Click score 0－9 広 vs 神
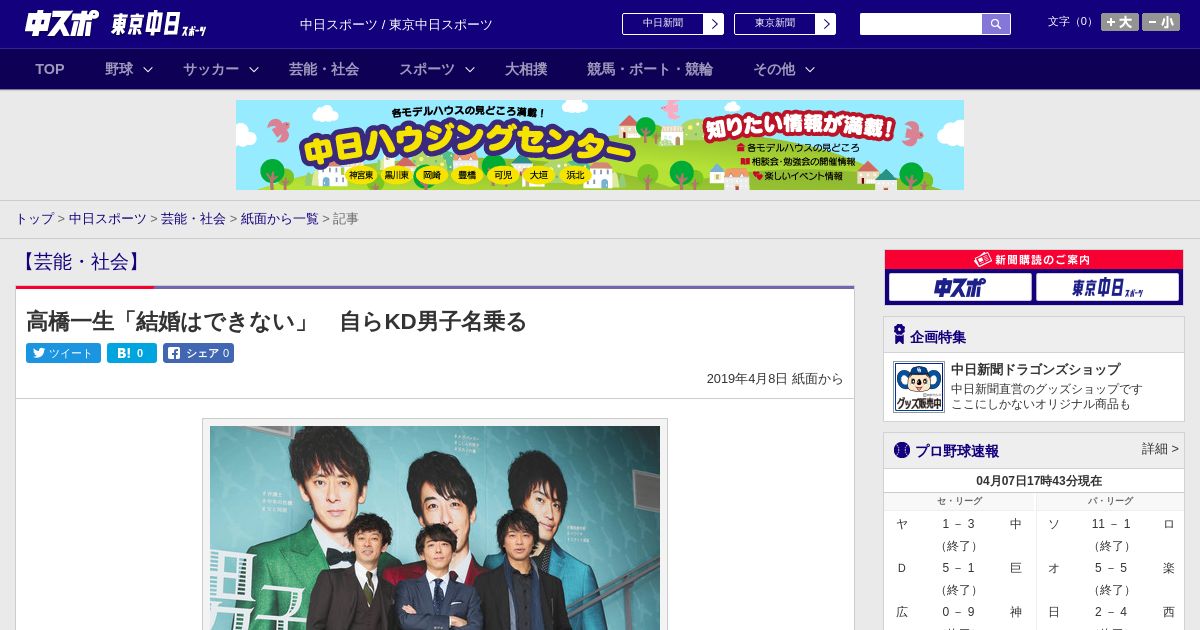This screenshot has width=1200, height=630. [958, 612]
